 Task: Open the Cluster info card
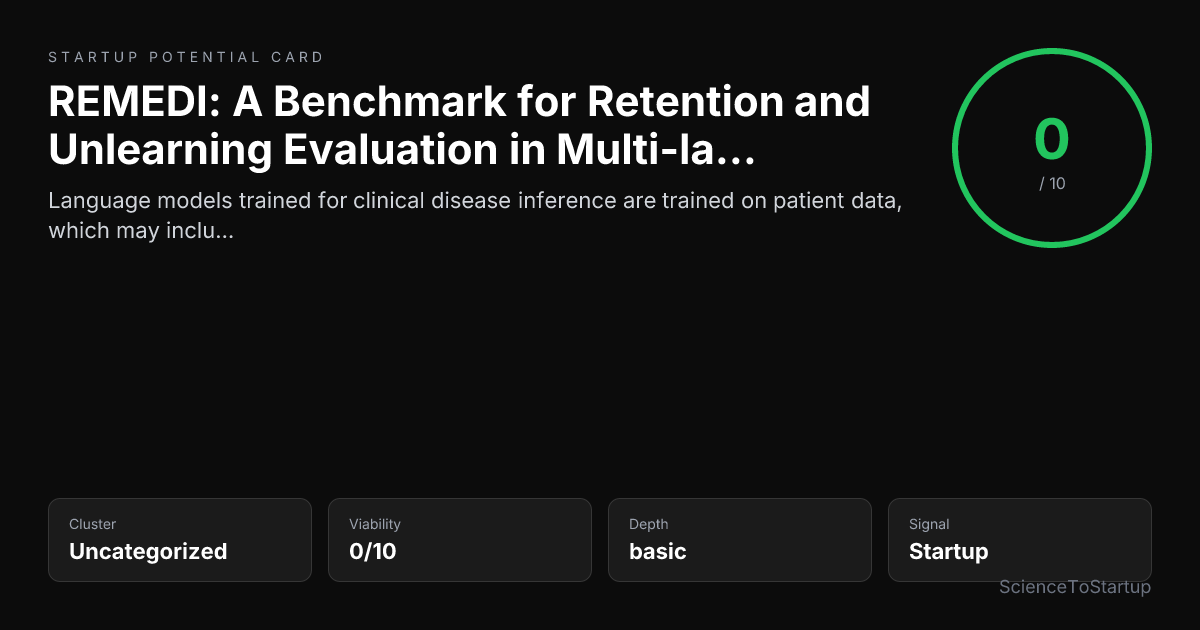click(x=180, y=540)
